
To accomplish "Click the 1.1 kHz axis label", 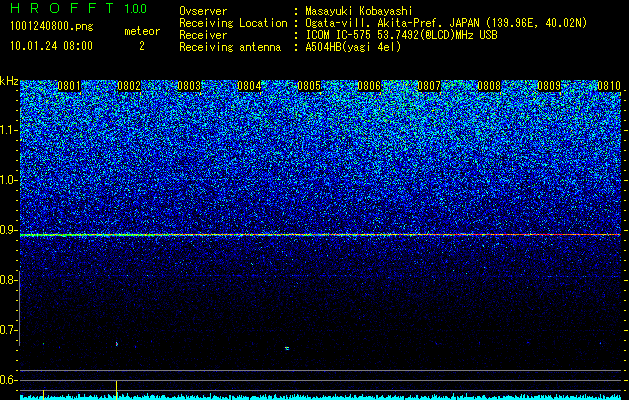I will pyautogui.click(x=9, y=130).
